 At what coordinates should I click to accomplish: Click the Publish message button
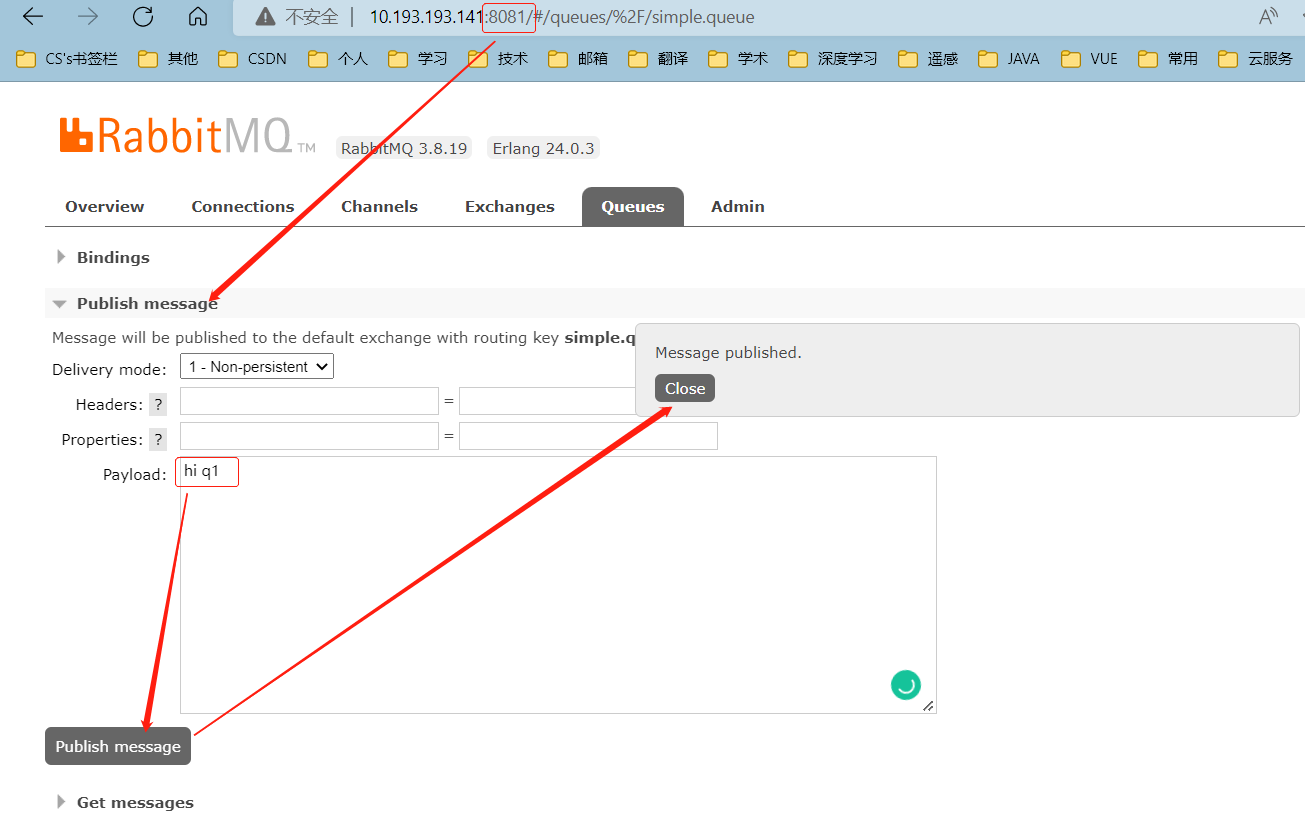118,746
